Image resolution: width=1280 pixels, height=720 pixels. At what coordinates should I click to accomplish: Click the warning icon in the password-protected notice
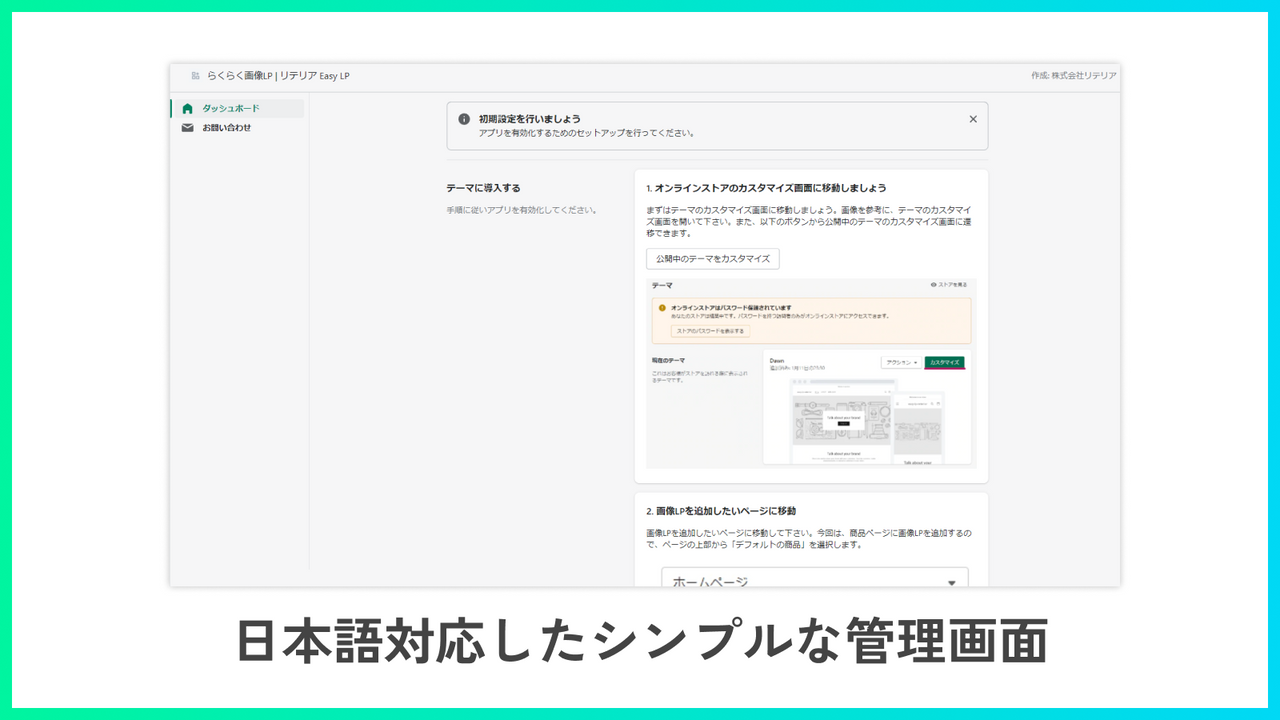coord(662,306)
